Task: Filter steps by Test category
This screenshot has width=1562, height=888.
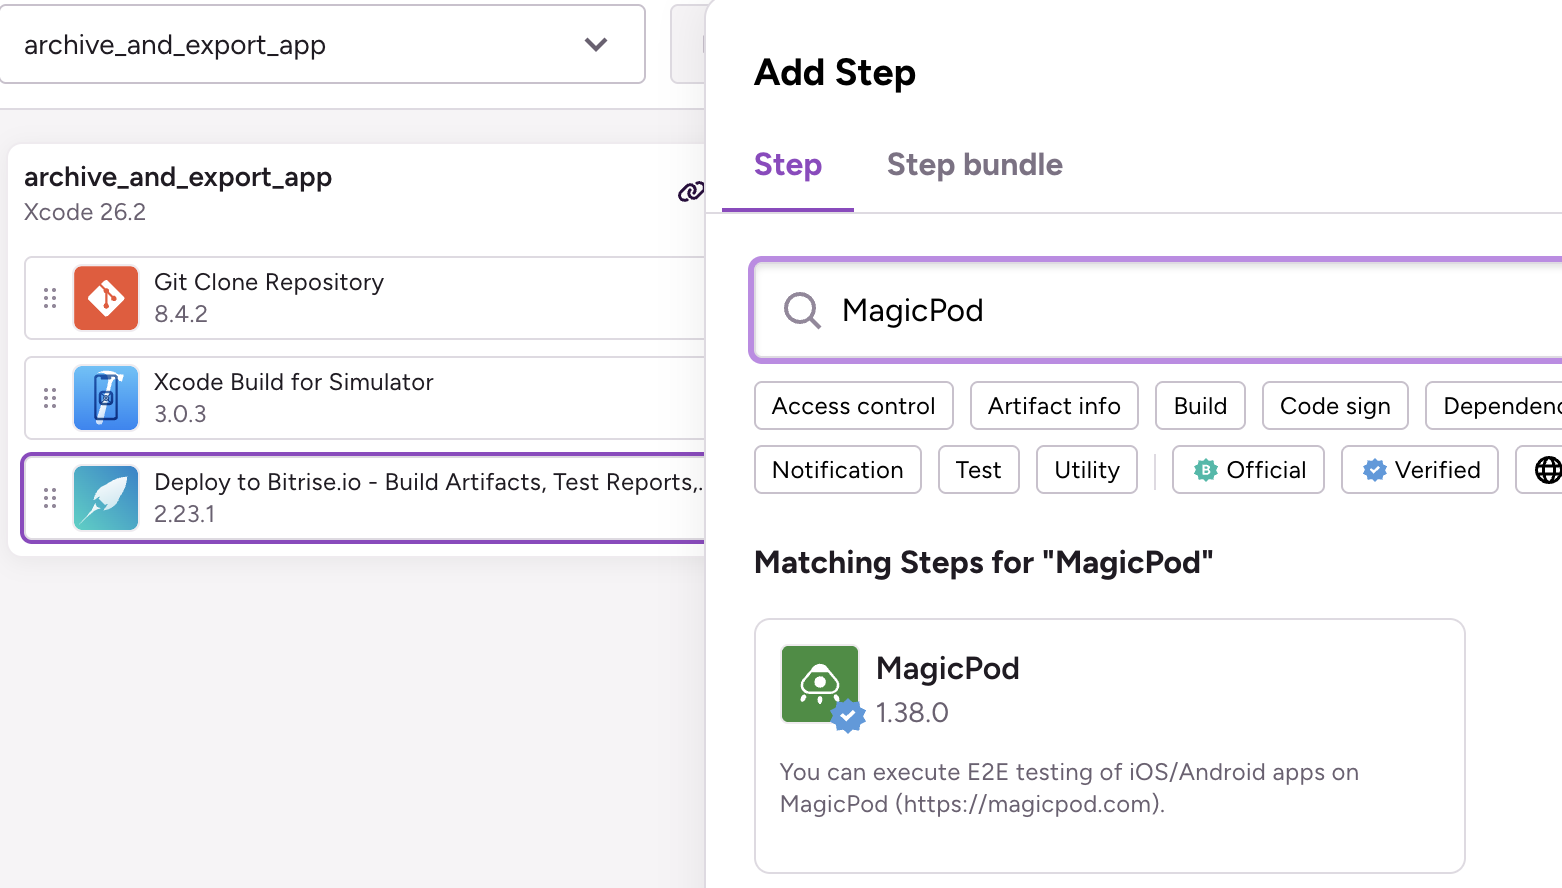Action: [x=978, y=470]
